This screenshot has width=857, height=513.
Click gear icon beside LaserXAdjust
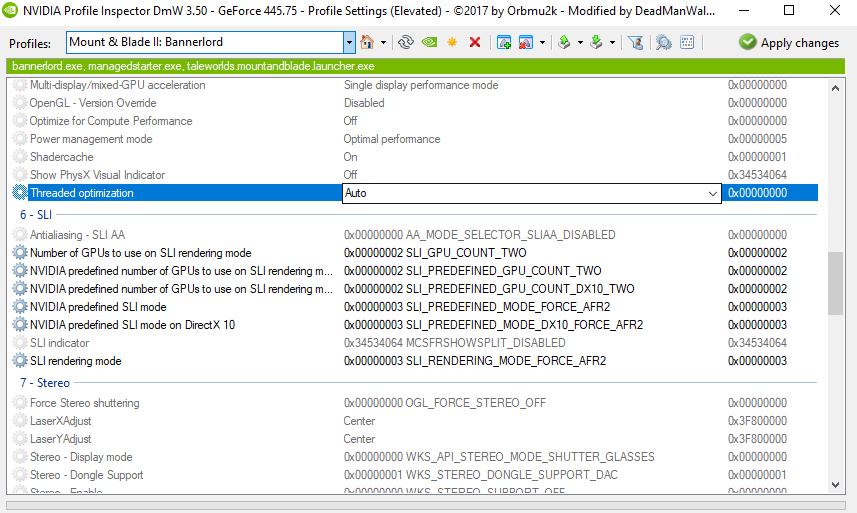click(20, 421)
